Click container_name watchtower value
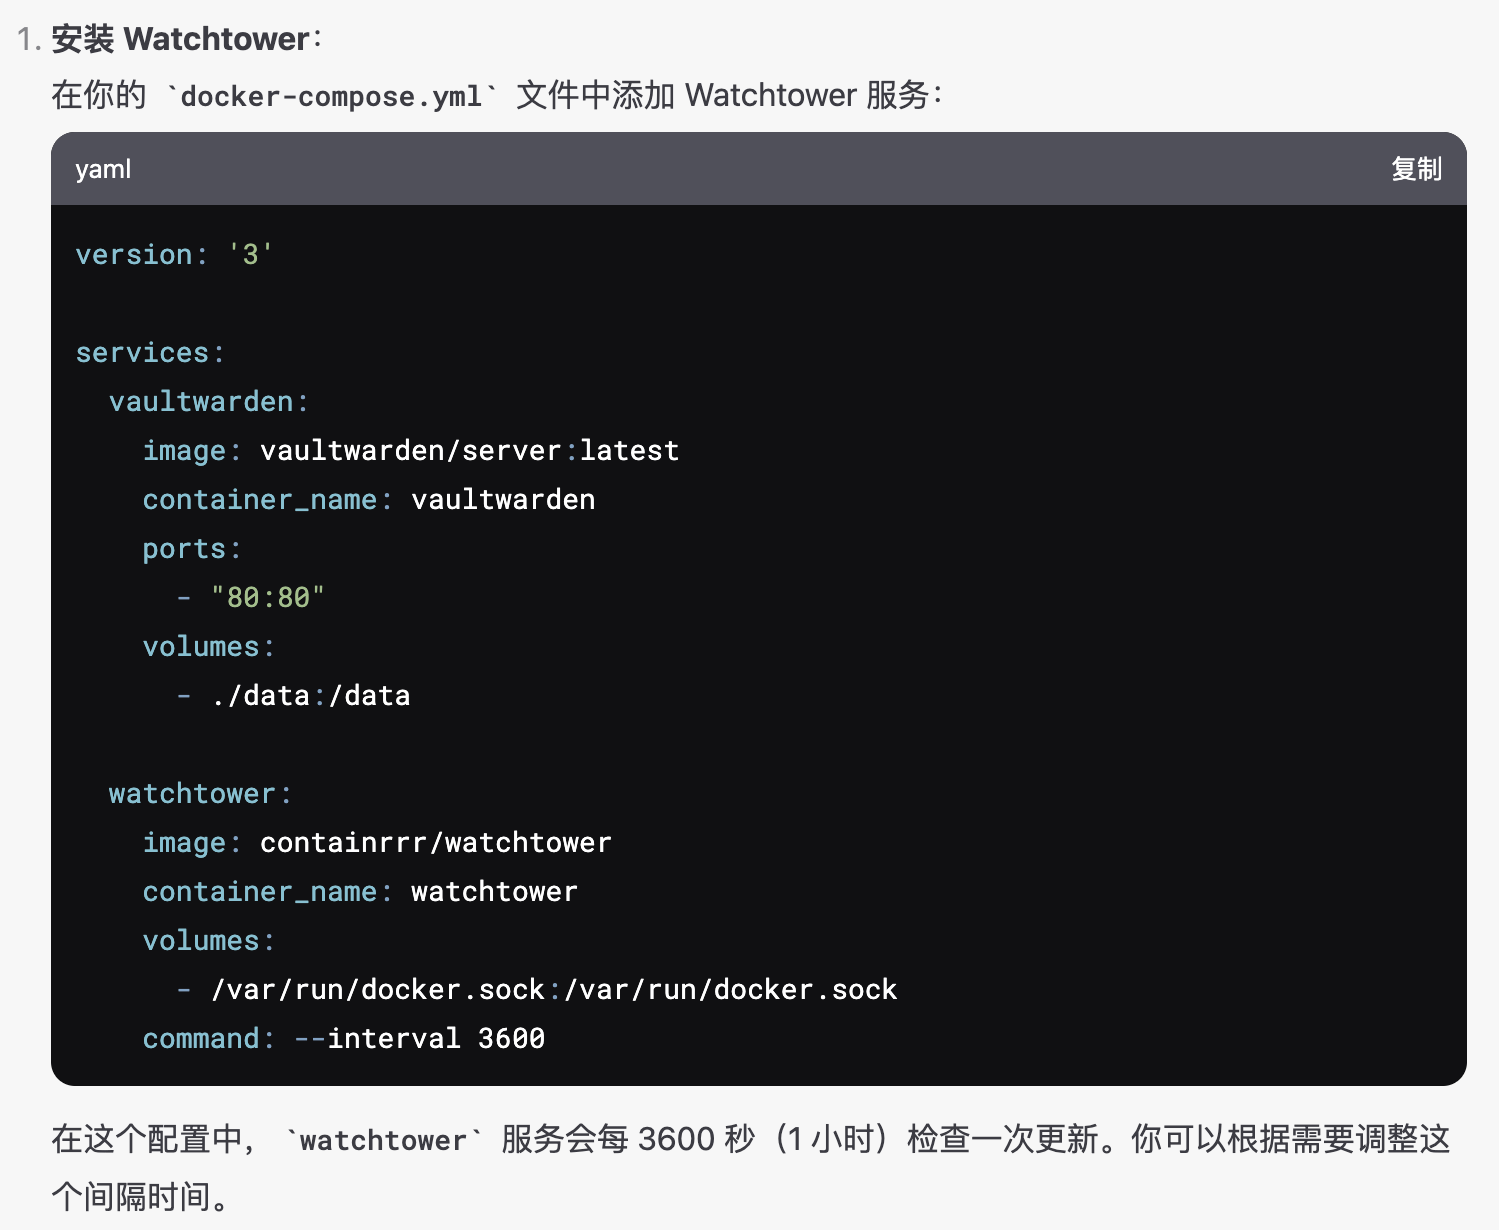 pos(494,892)
